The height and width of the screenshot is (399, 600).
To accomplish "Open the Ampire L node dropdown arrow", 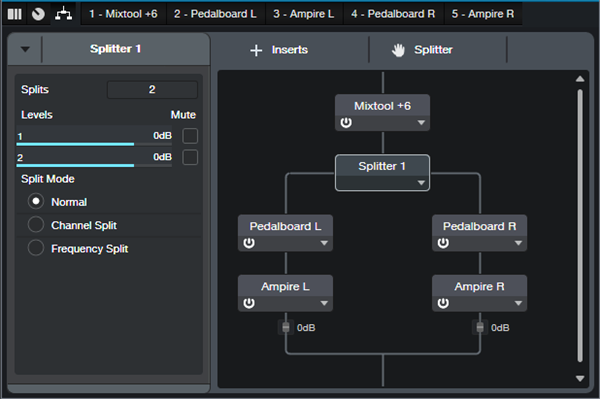I will pos(324,303).
